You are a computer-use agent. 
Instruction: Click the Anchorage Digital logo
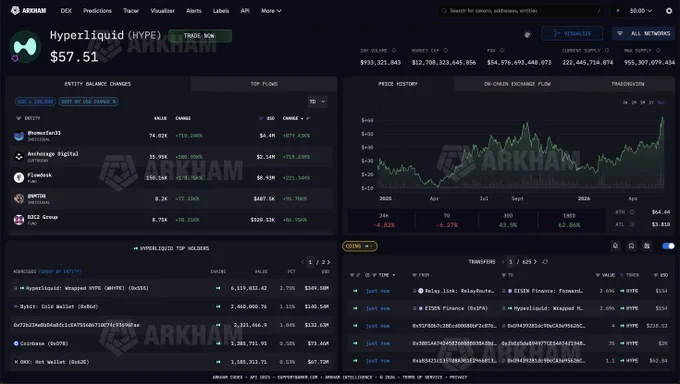coord(19,157)
